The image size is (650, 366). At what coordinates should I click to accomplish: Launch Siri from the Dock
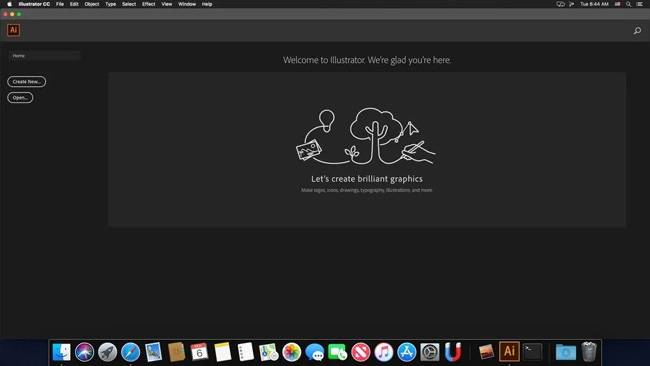pos(85,352)
